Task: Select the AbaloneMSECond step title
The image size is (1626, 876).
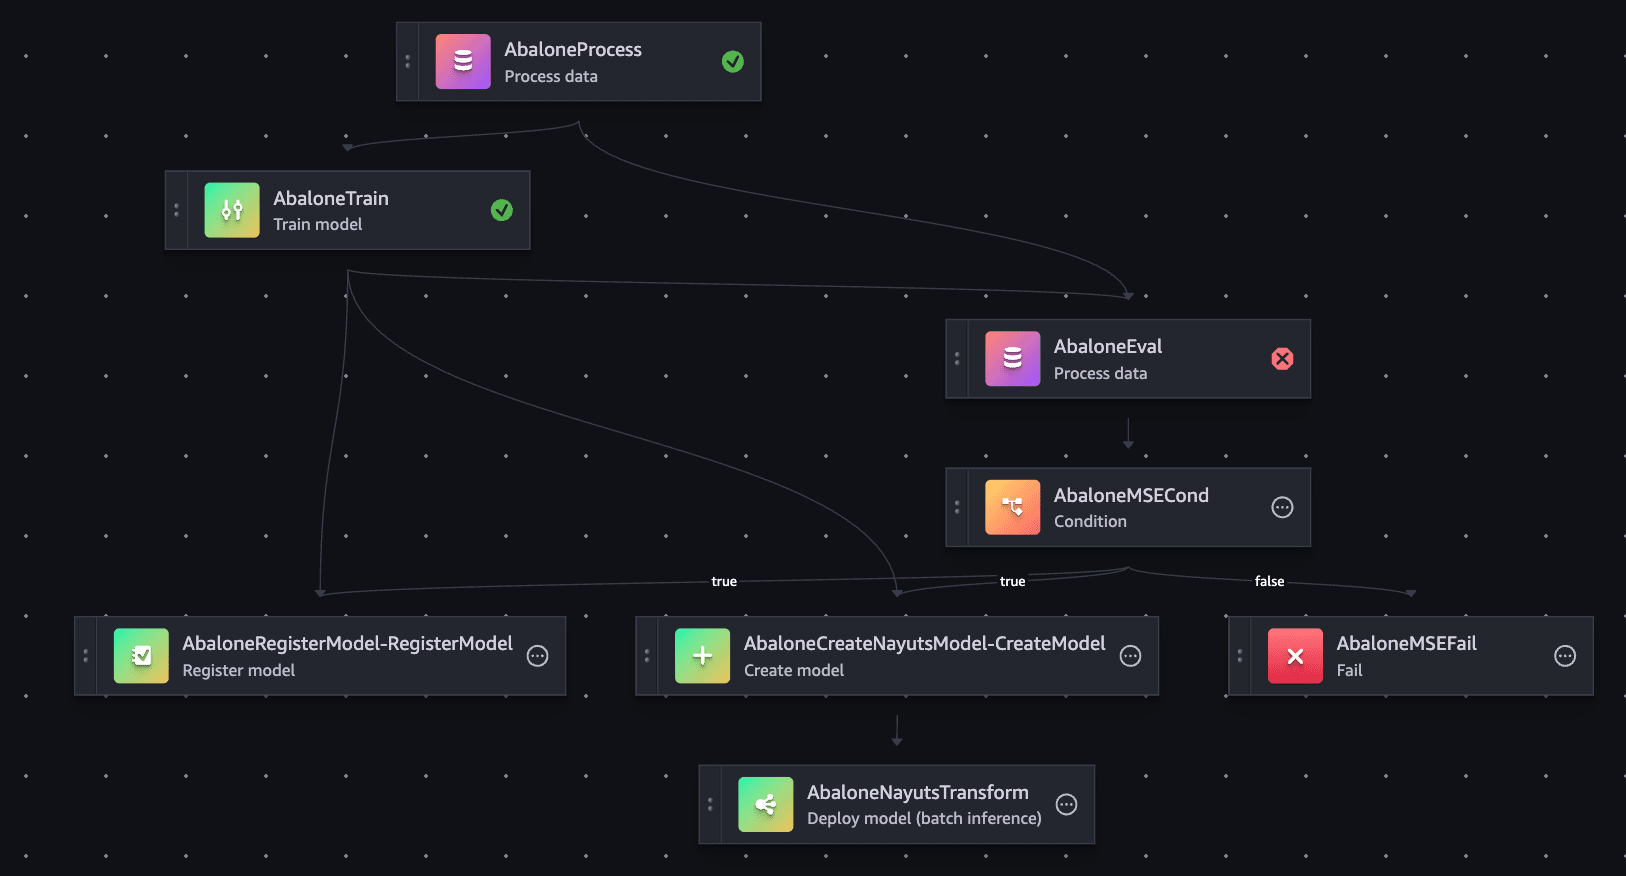Action: point(1131,495)
